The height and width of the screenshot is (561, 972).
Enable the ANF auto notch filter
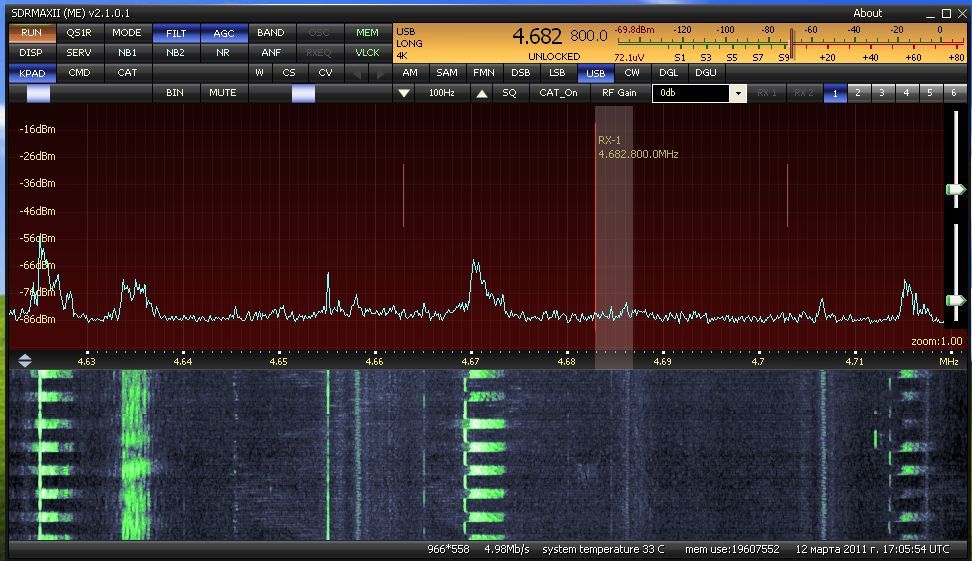click(x=271, y=52)
